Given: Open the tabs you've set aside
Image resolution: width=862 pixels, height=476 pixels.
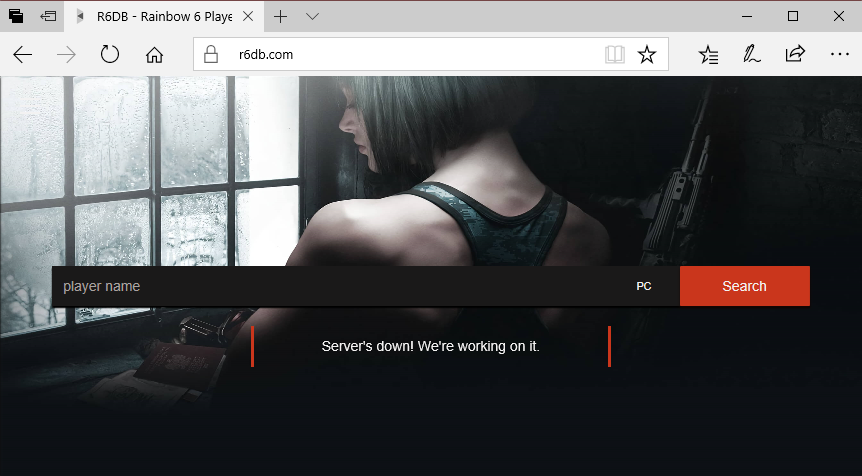Looking at the screenshot, I should (x=16, y=16).
